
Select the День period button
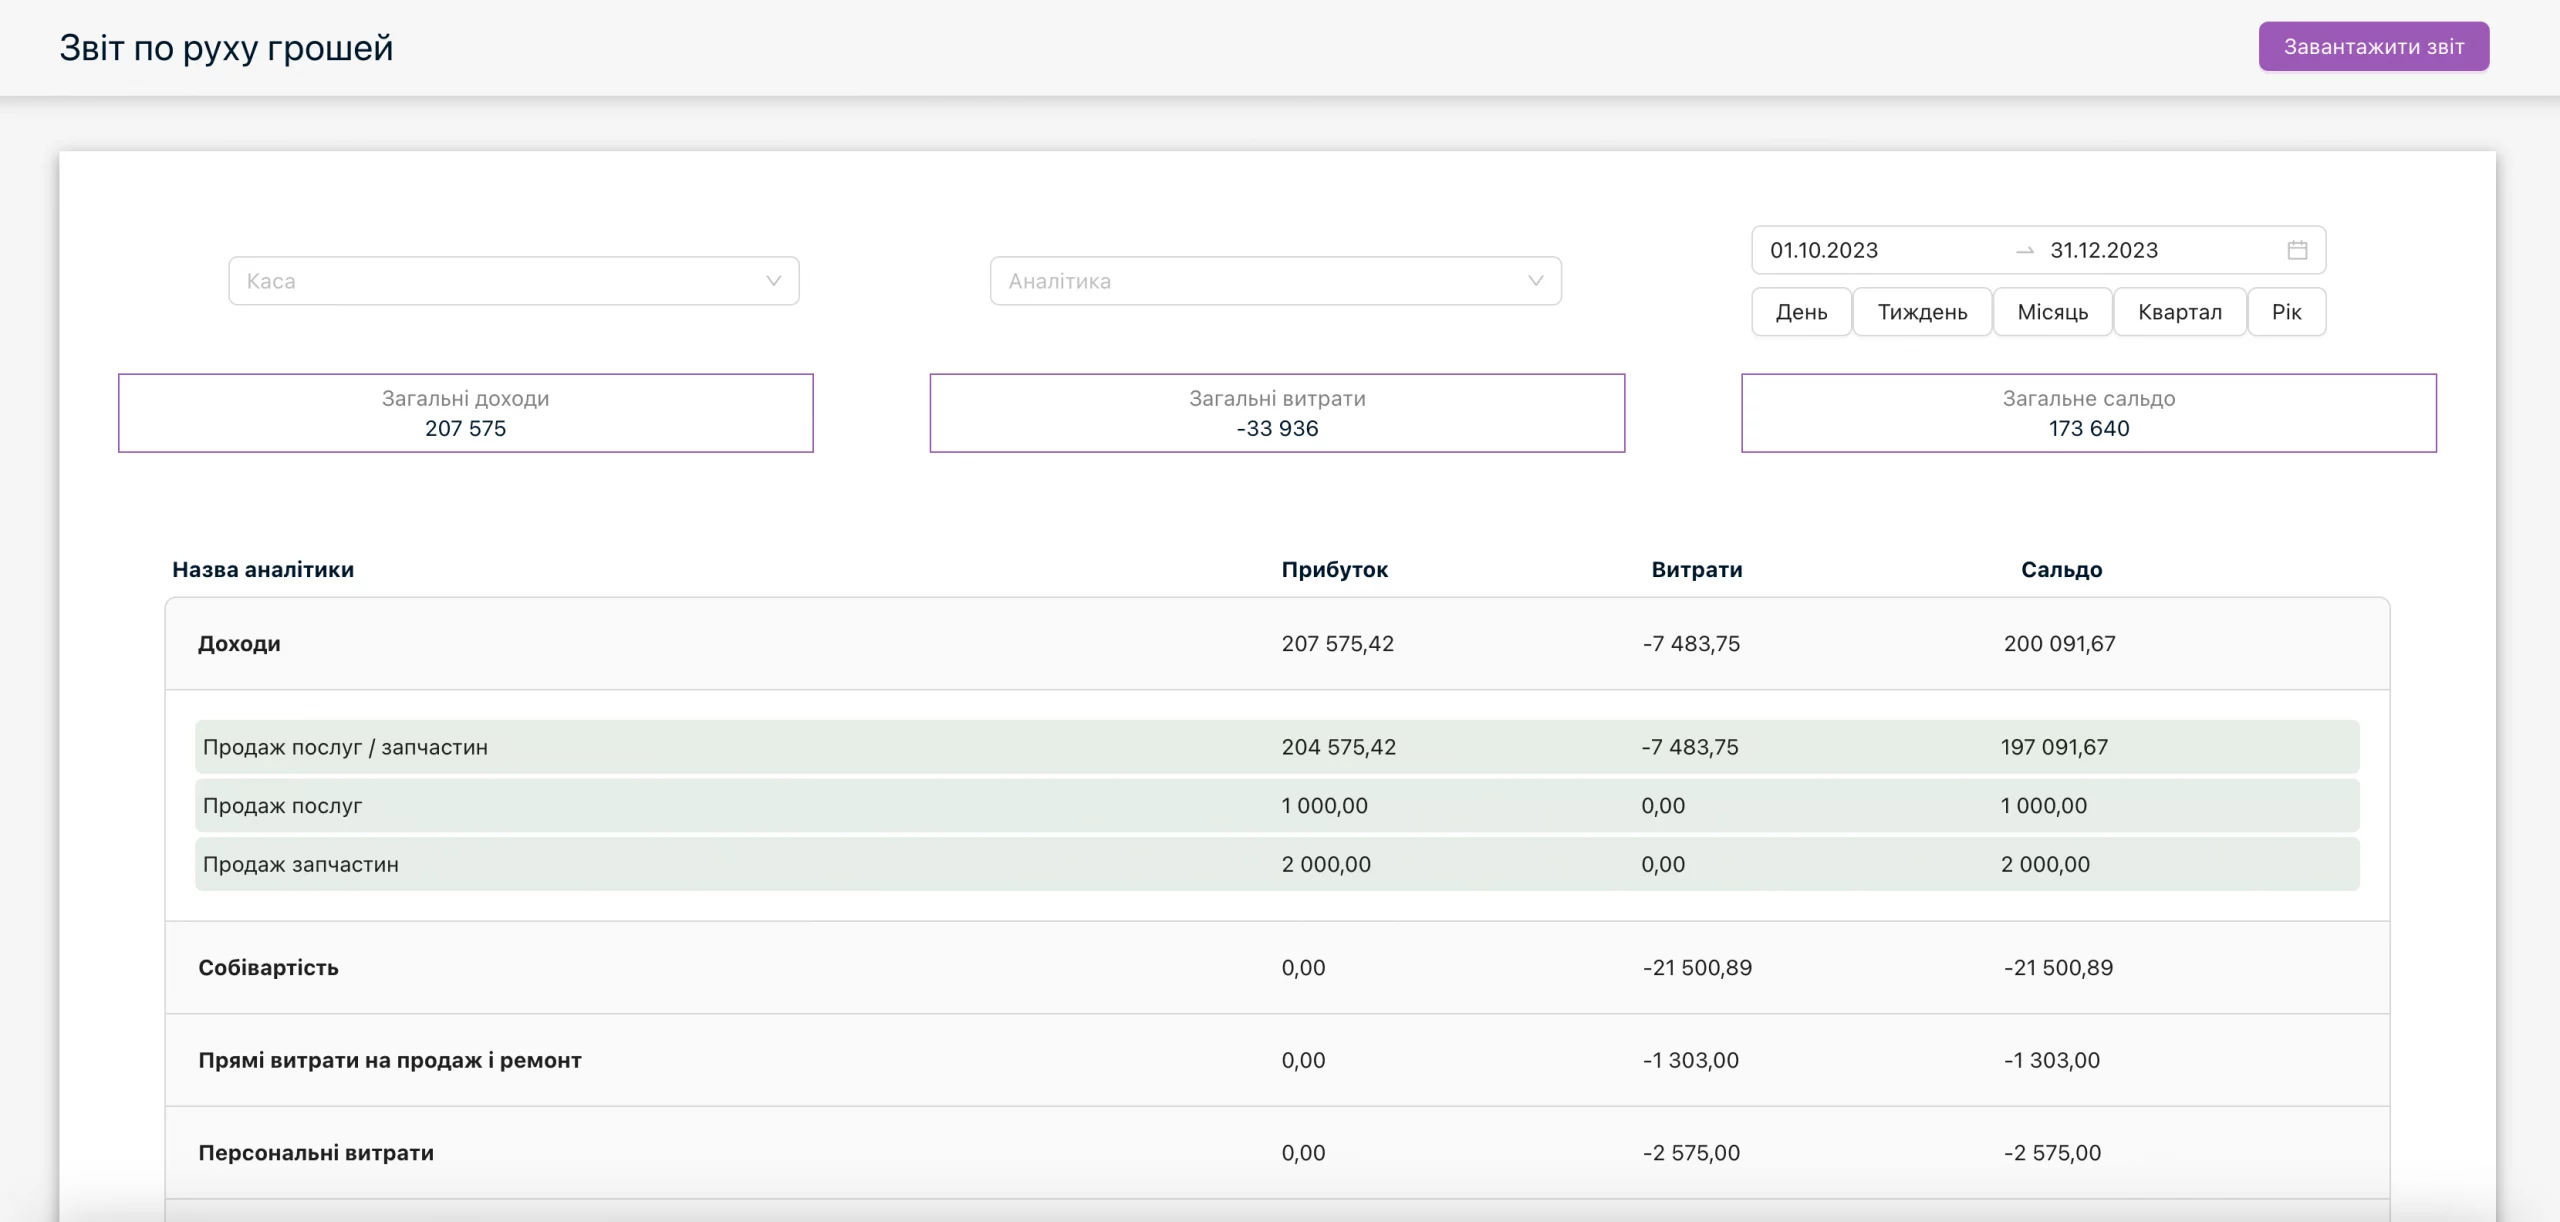[1801, 312]
